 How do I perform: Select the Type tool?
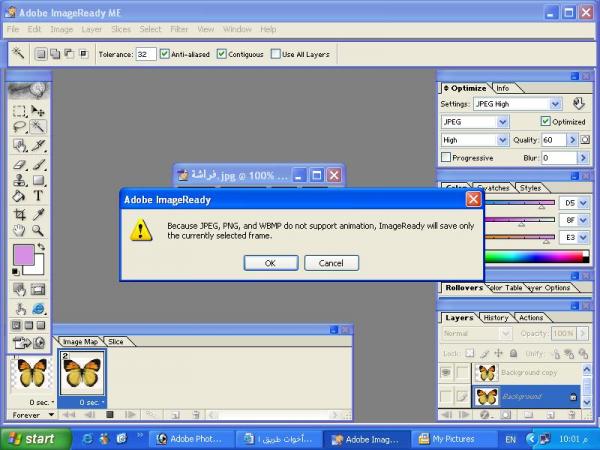(38, 196)
